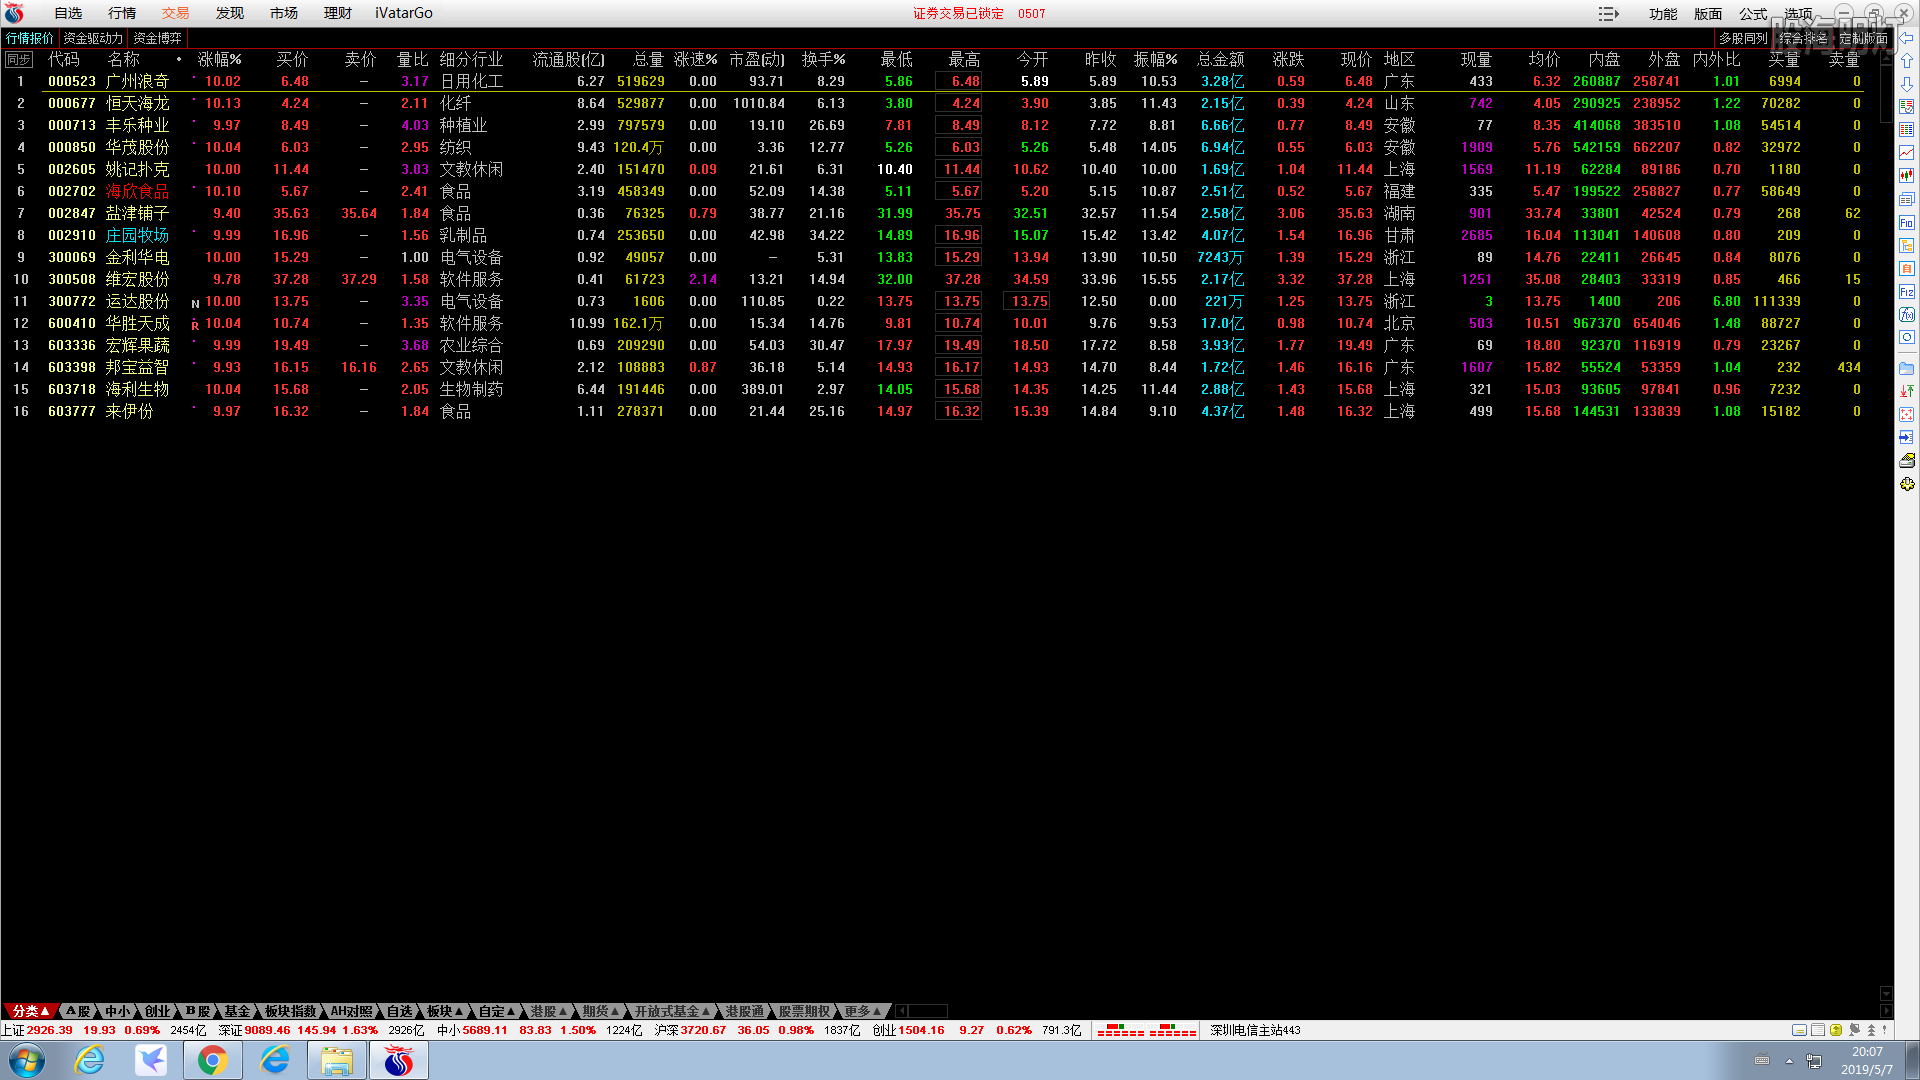Image resolution: width=1920 pixels, height=1080 pixels.
Task: Expand the 自定▲ bottom tab
Action: [x=497, y=1011]
